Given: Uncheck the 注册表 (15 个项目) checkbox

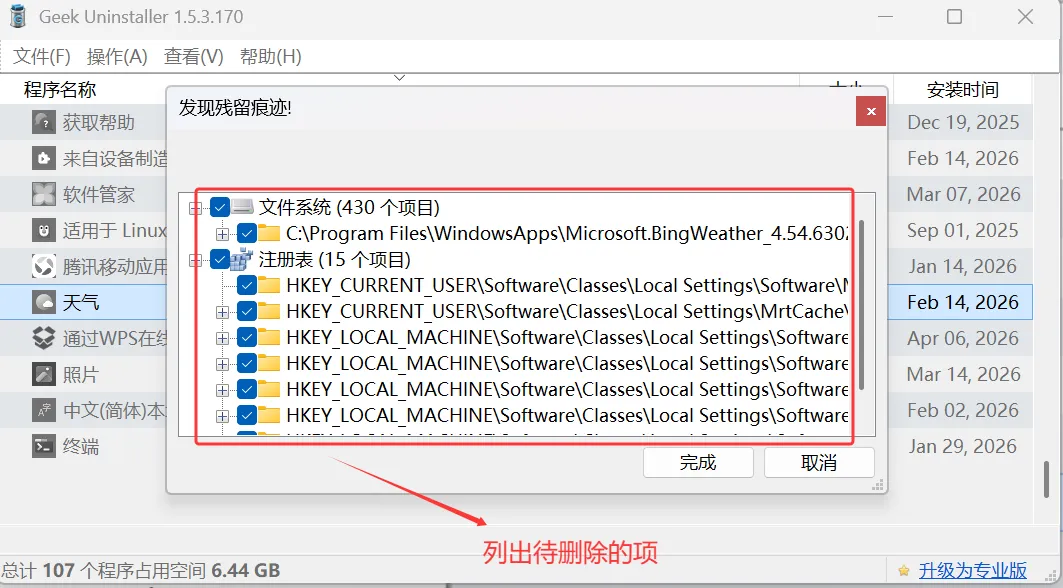Looking at the screenshot, I should click(220, 259).
